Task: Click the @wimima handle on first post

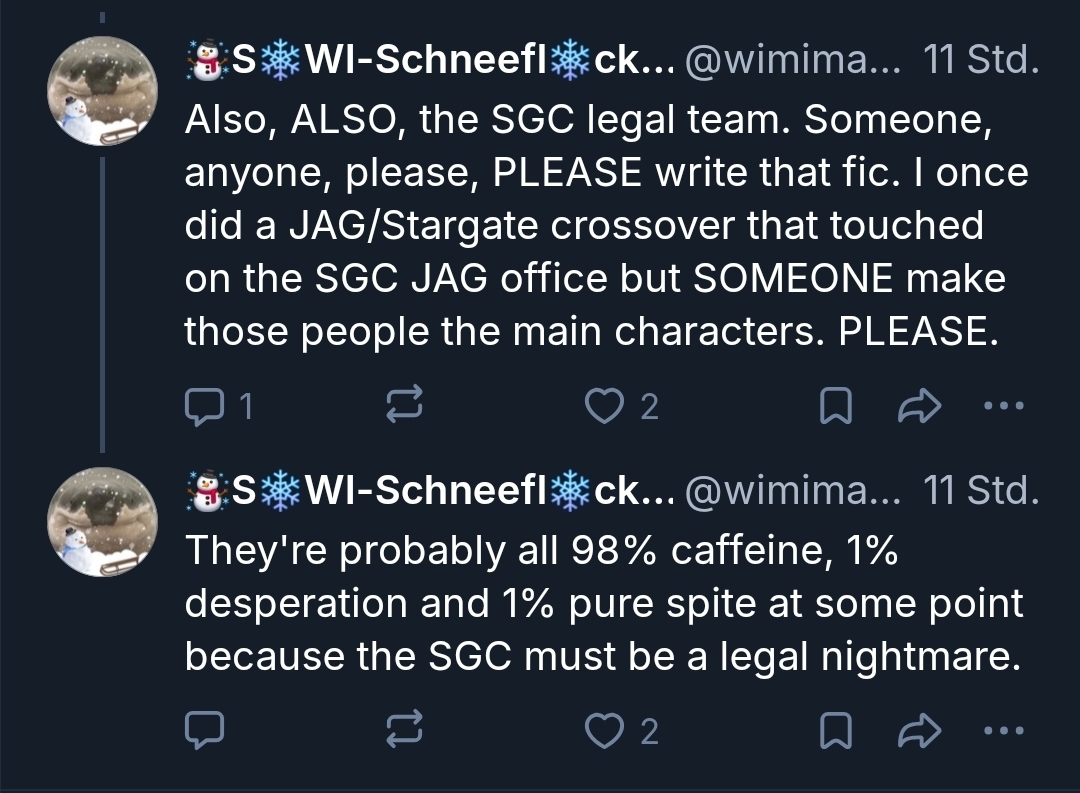Action: (795, 62)
